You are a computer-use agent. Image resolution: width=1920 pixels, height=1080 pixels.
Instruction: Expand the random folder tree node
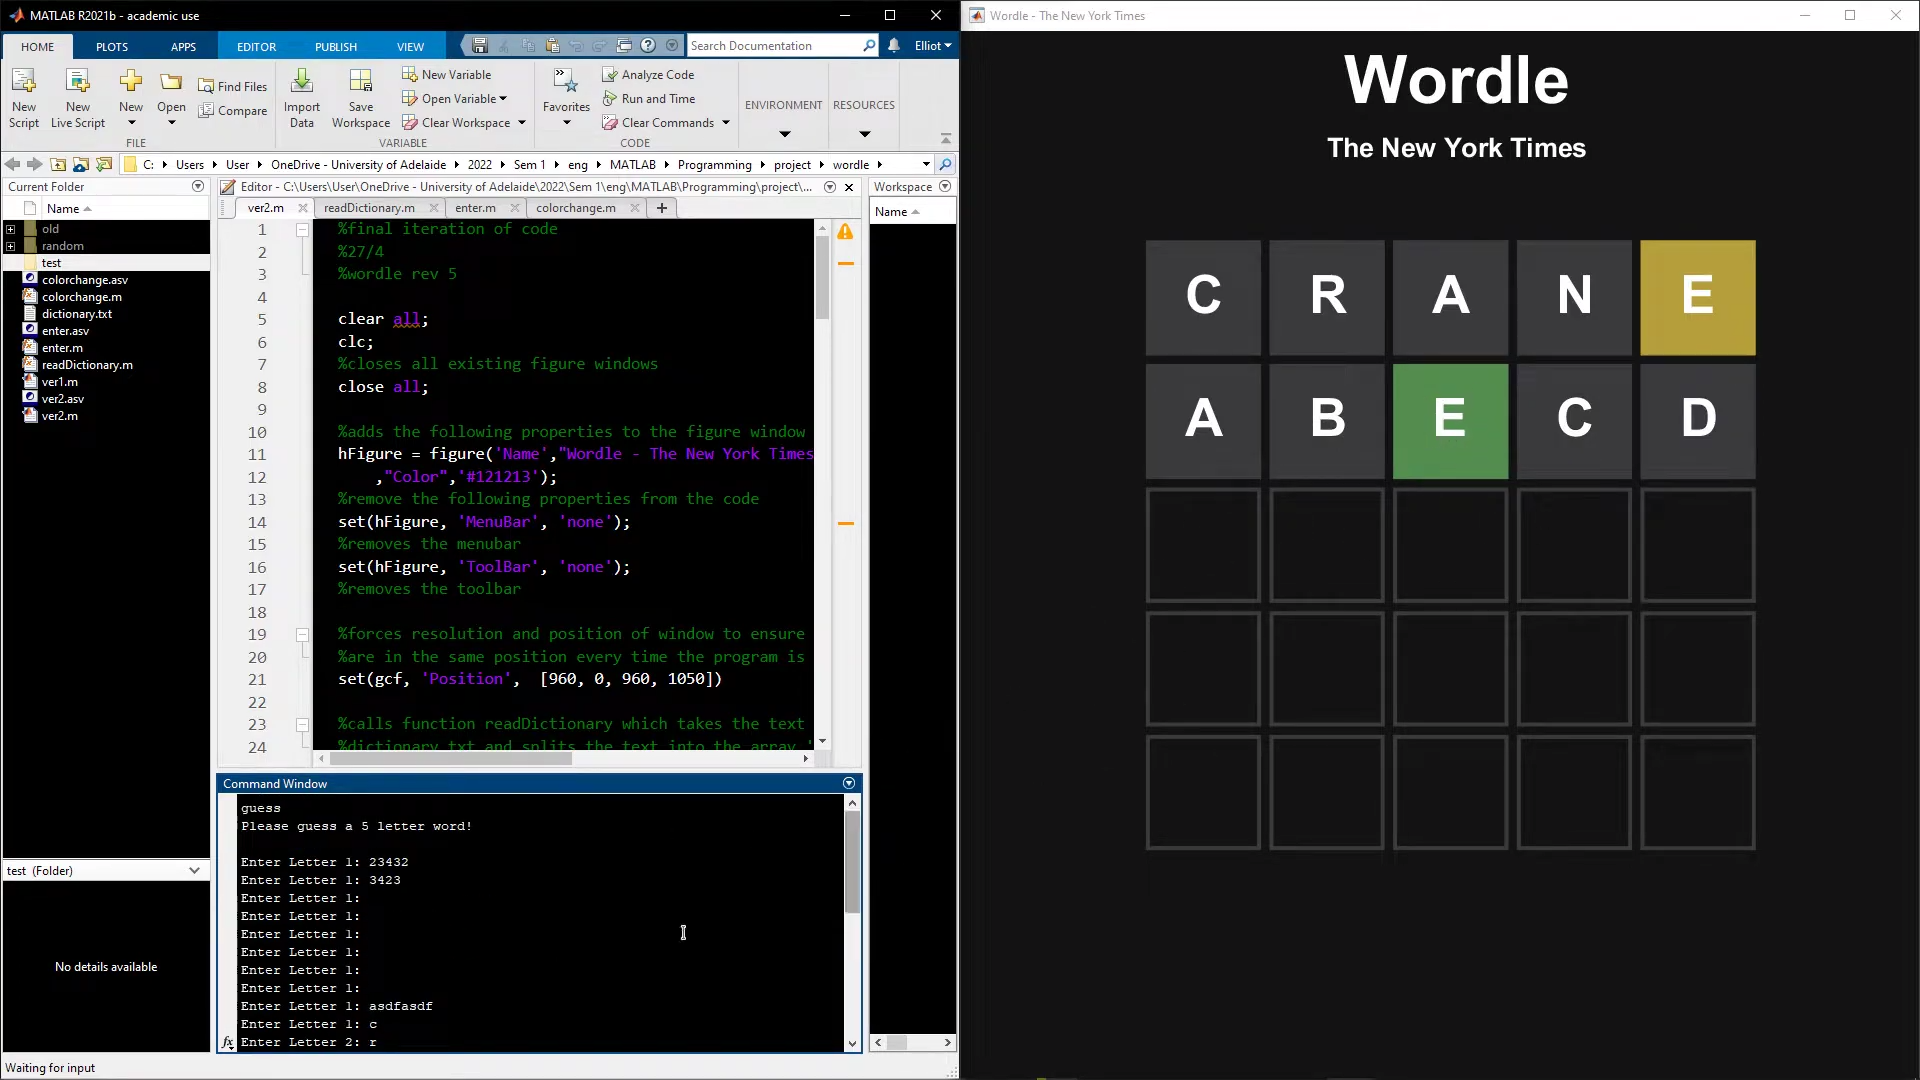tap(11, 246)
